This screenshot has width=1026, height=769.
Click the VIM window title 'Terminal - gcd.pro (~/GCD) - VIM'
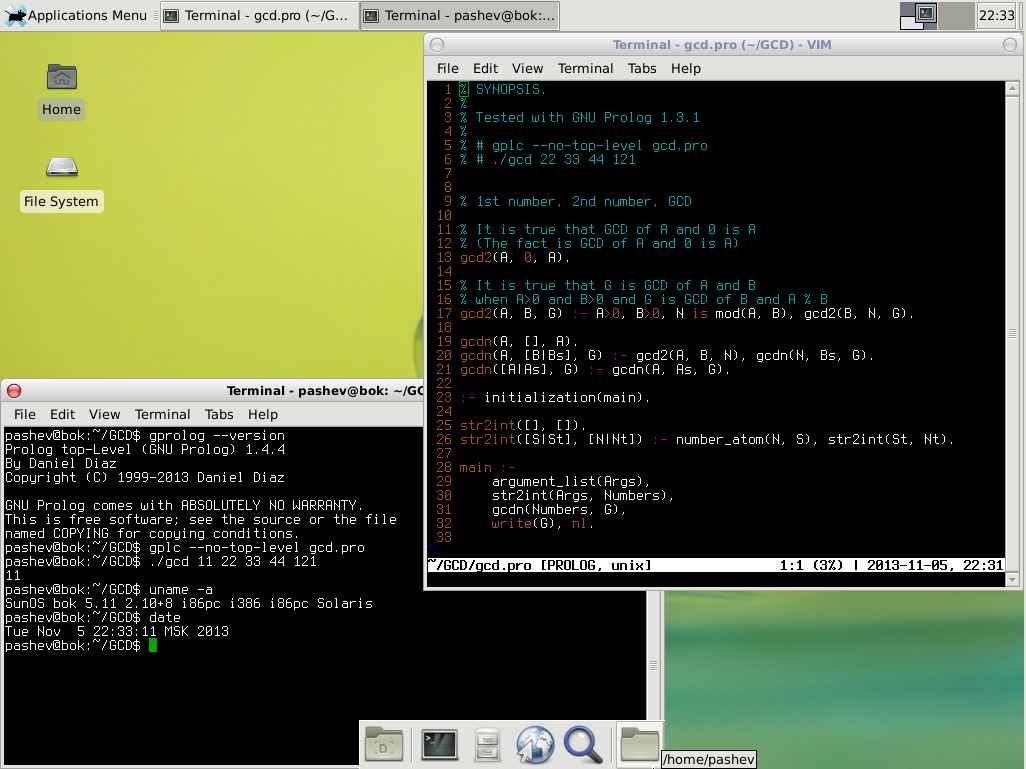(x=722, y=45)
